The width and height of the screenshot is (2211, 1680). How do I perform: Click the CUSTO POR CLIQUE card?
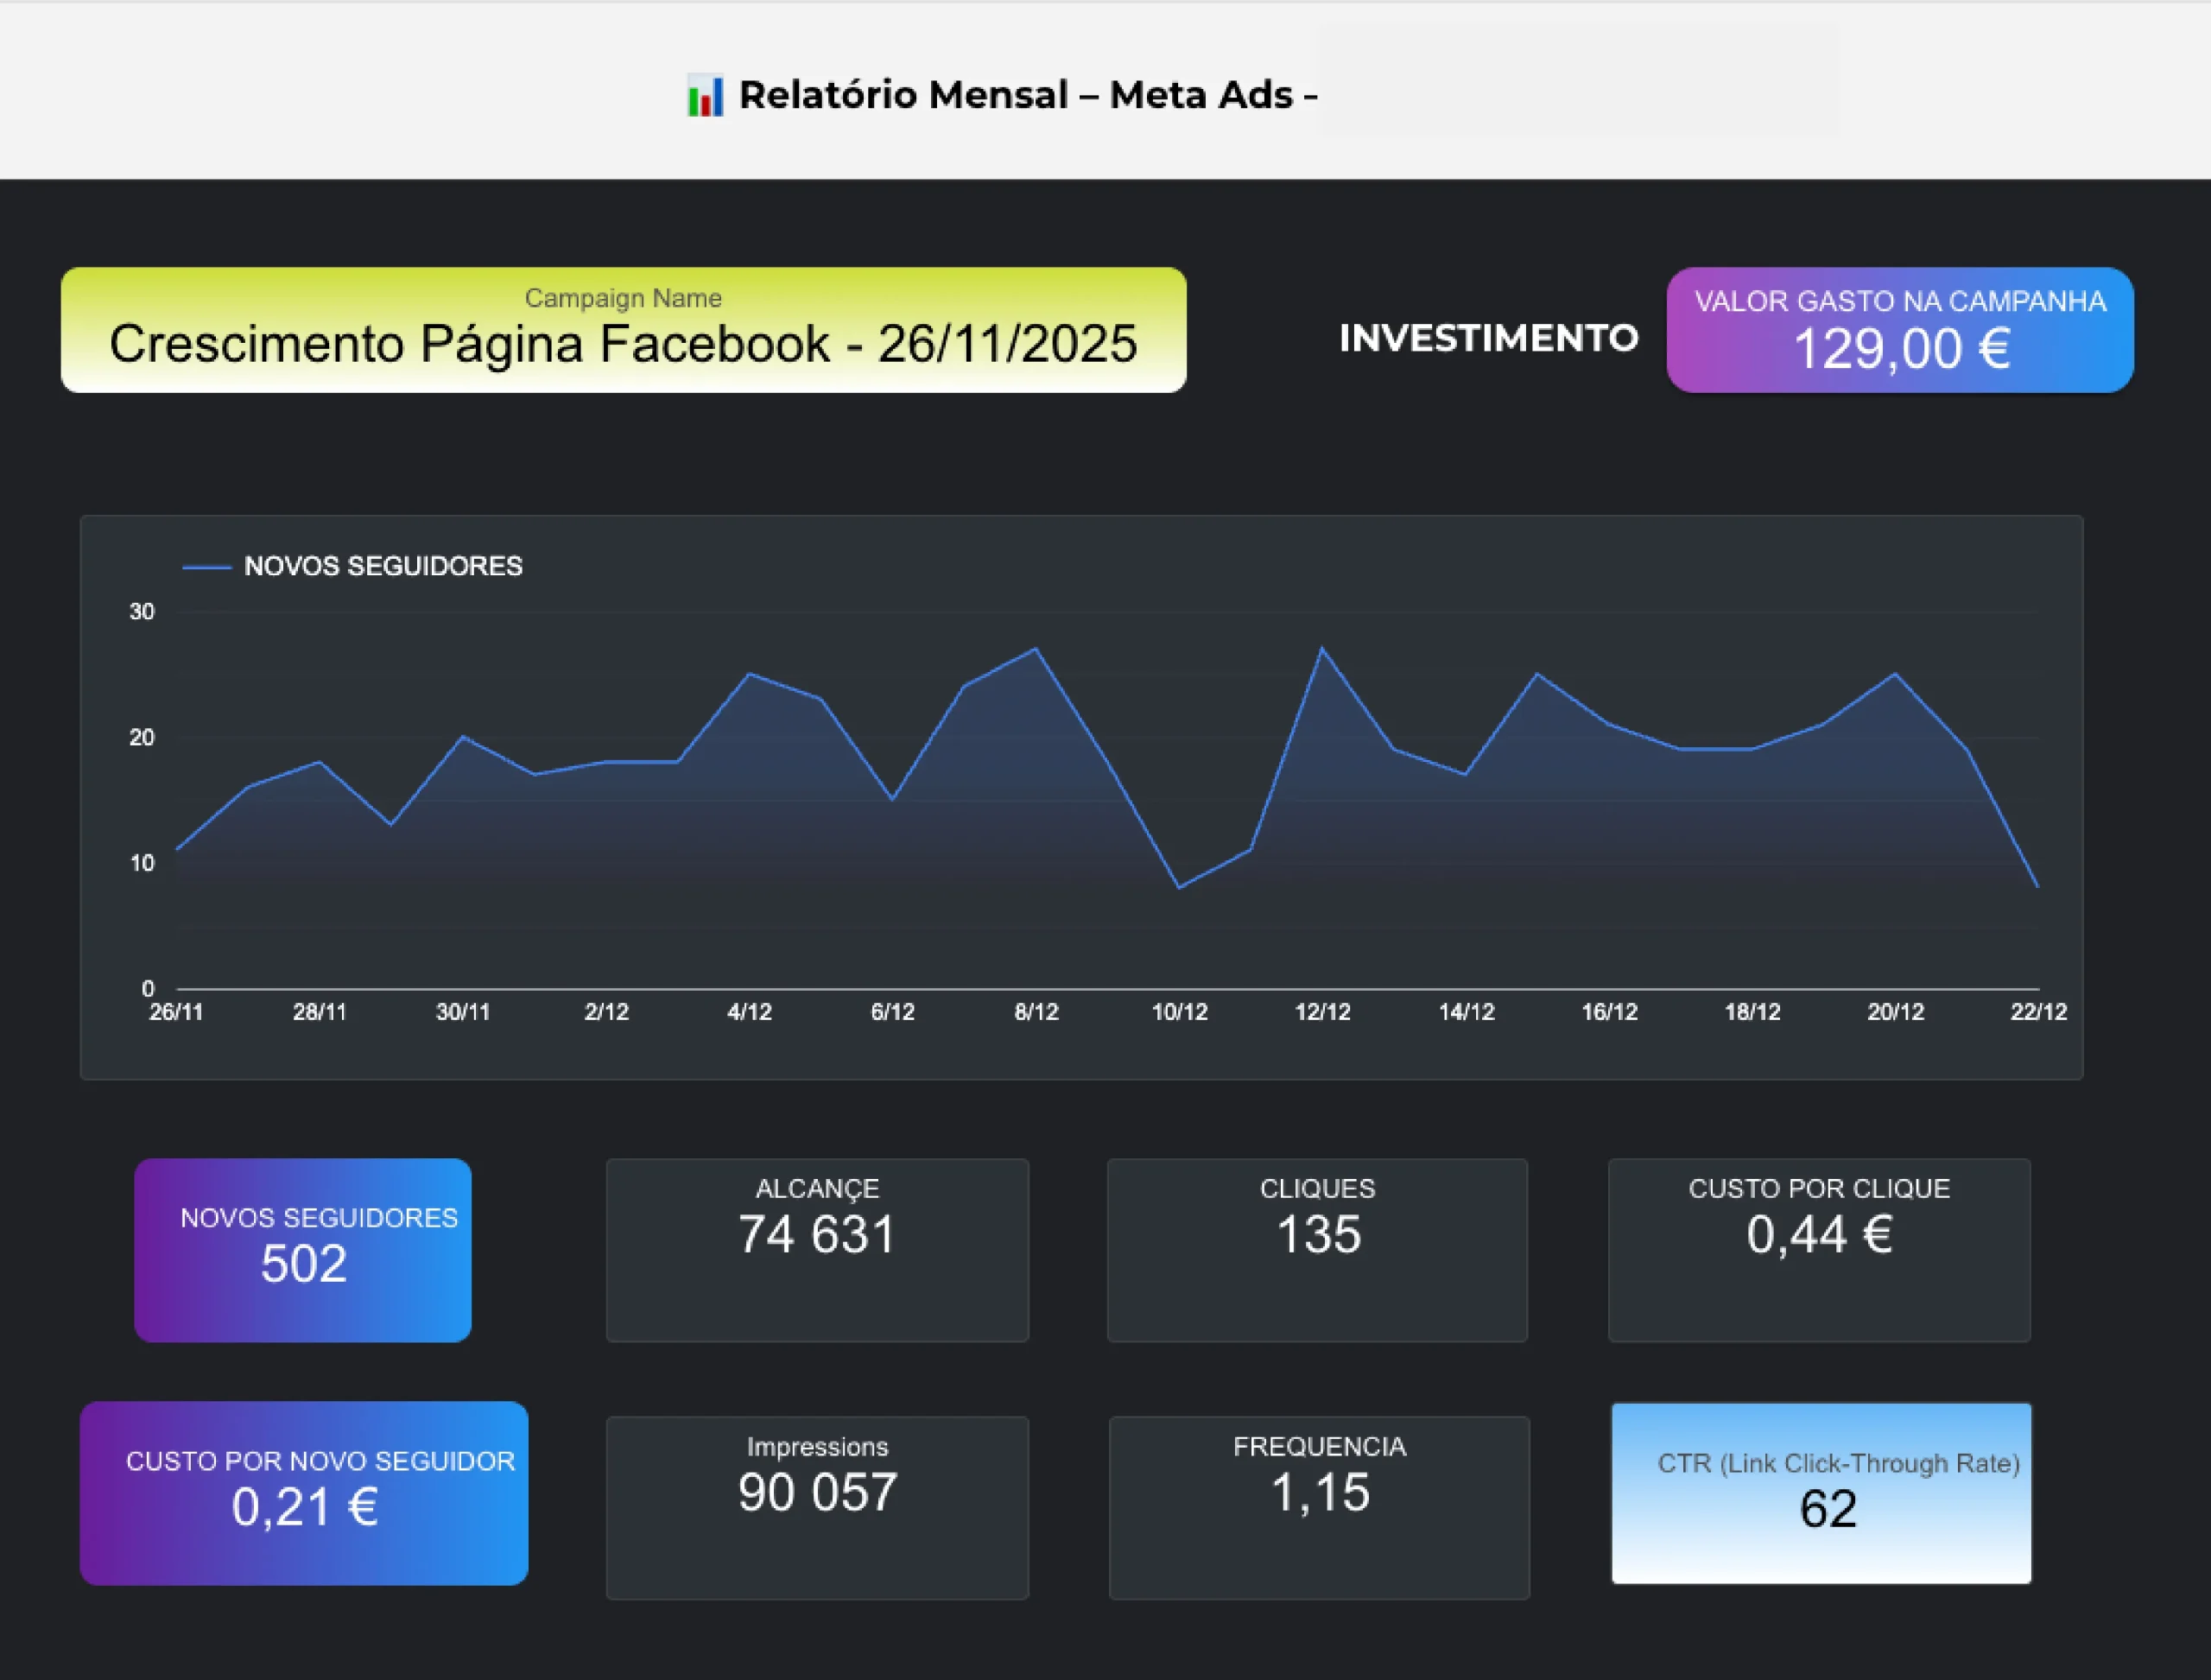tap(1819, 1250)
